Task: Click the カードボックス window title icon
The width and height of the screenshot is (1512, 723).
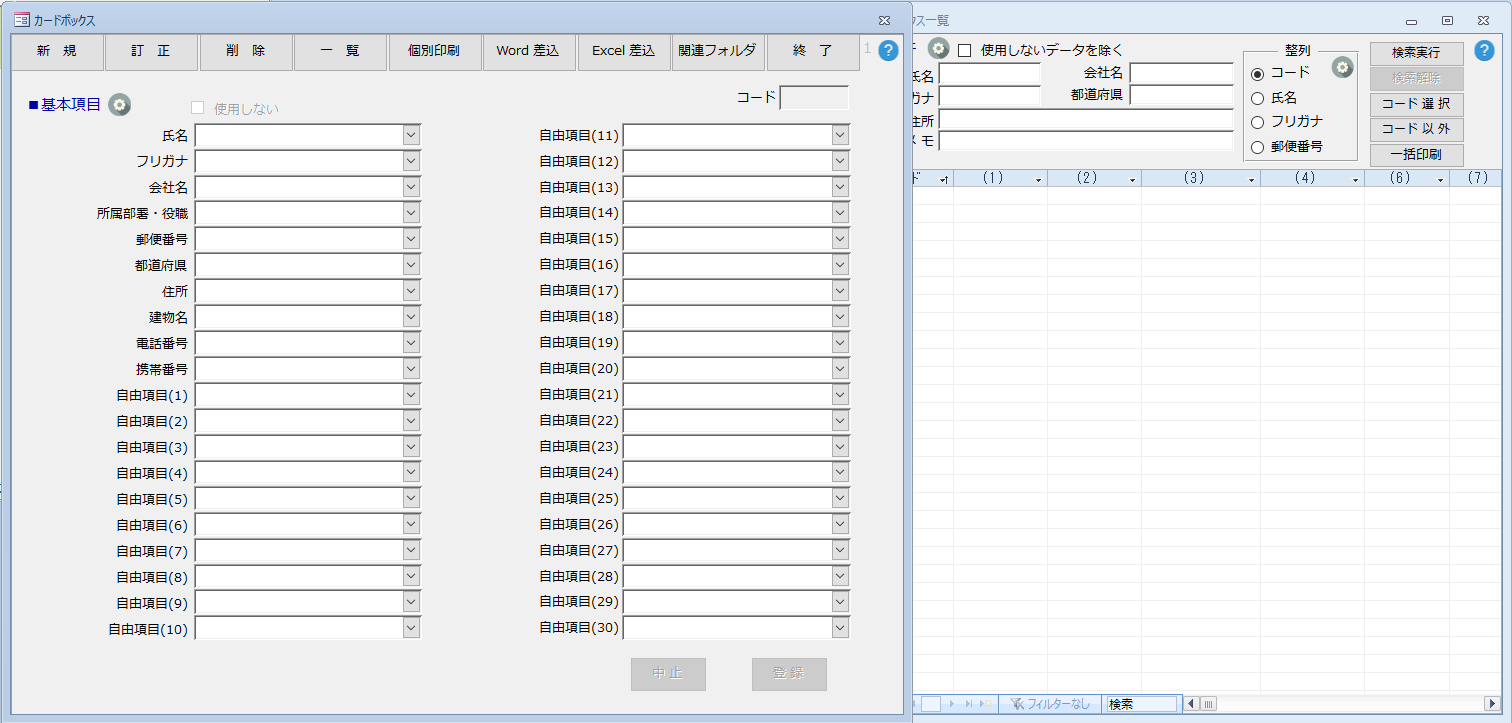Action: tap(21, 20)
